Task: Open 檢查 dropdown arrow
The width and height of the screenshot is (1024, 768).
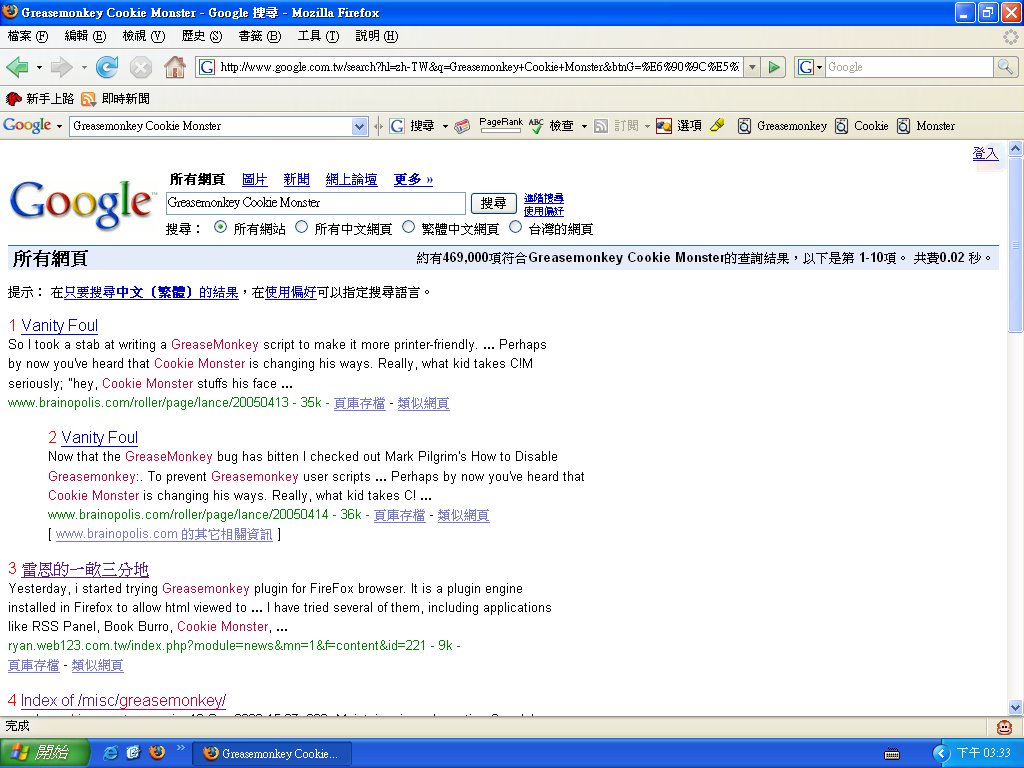Action: click(x=584, y=127)
